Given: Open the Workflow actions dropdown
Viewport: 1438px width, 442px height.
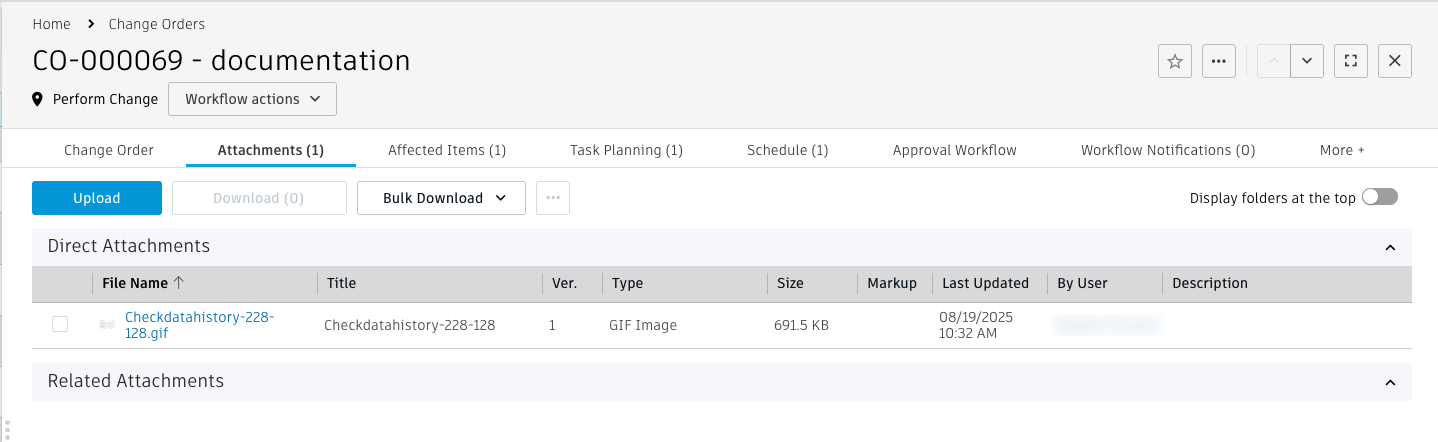Looking at the screenshot, I should click(252, 99).
